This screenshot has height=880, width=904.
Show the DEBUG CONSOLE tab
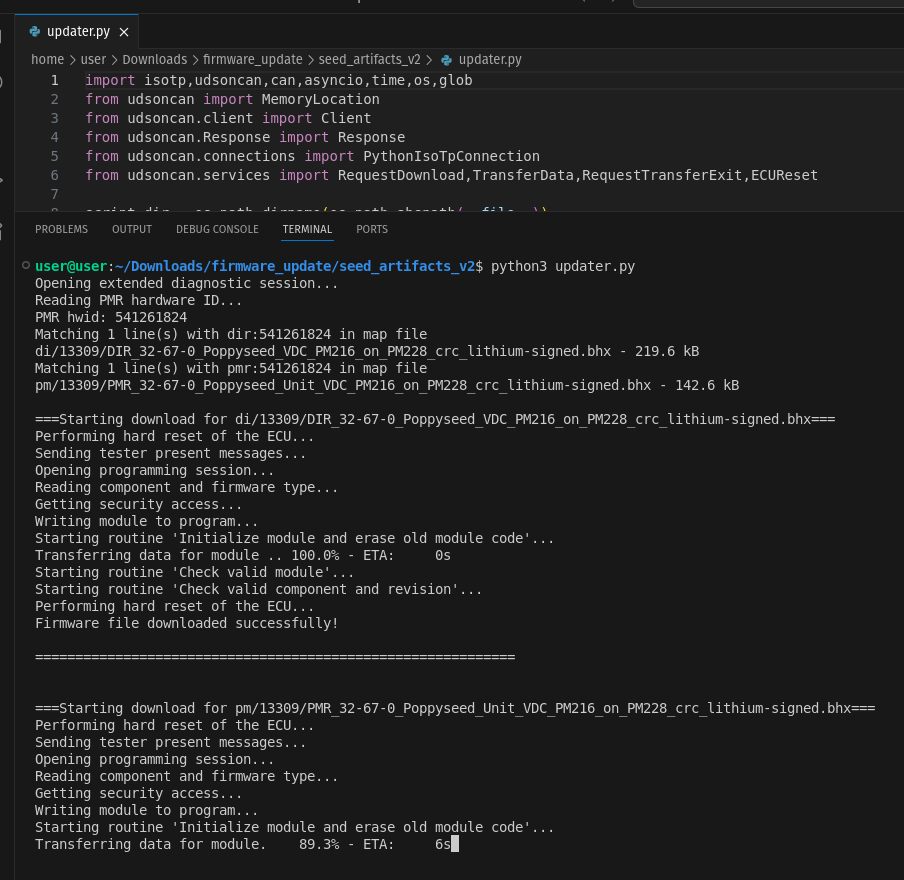(x=217, y=229)
